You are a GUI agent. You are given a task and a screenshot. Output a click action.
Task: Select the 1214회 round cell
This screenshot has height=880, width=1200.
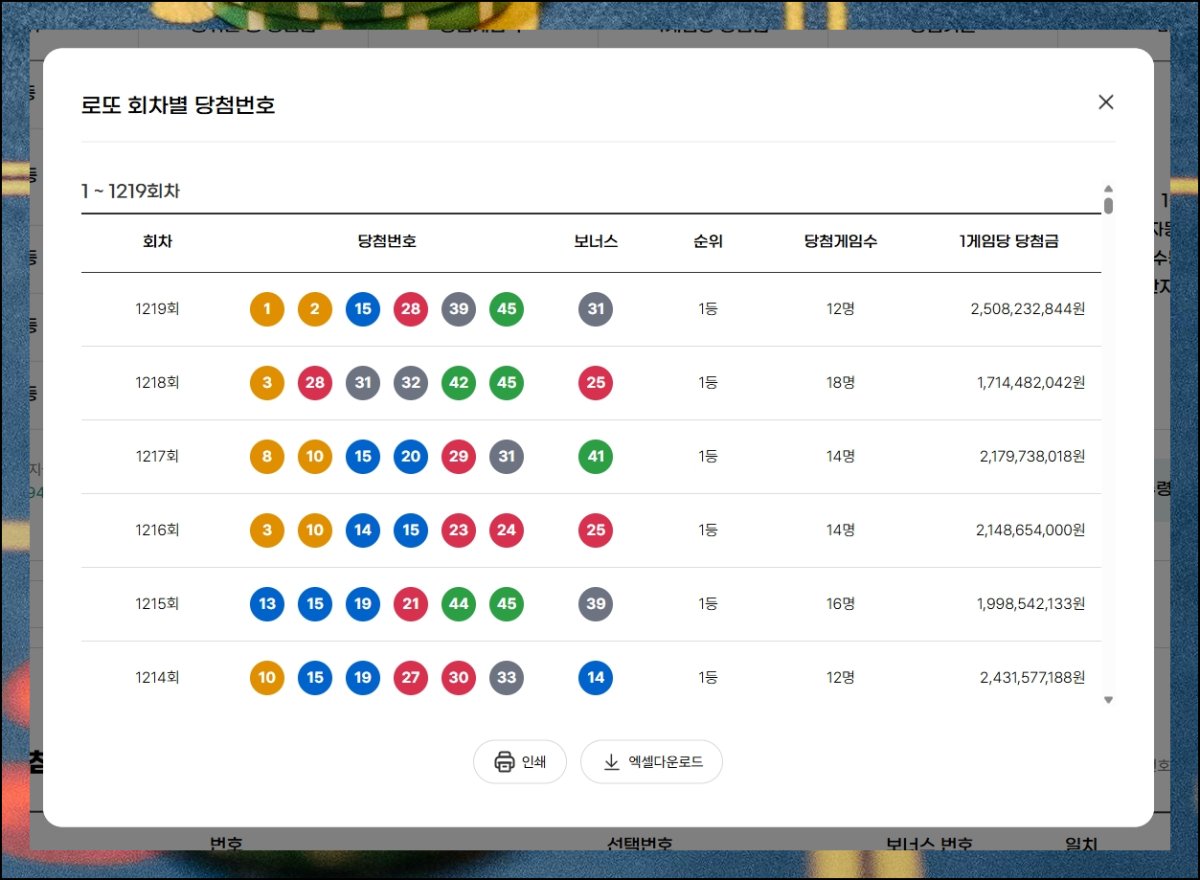click(158, 678)
